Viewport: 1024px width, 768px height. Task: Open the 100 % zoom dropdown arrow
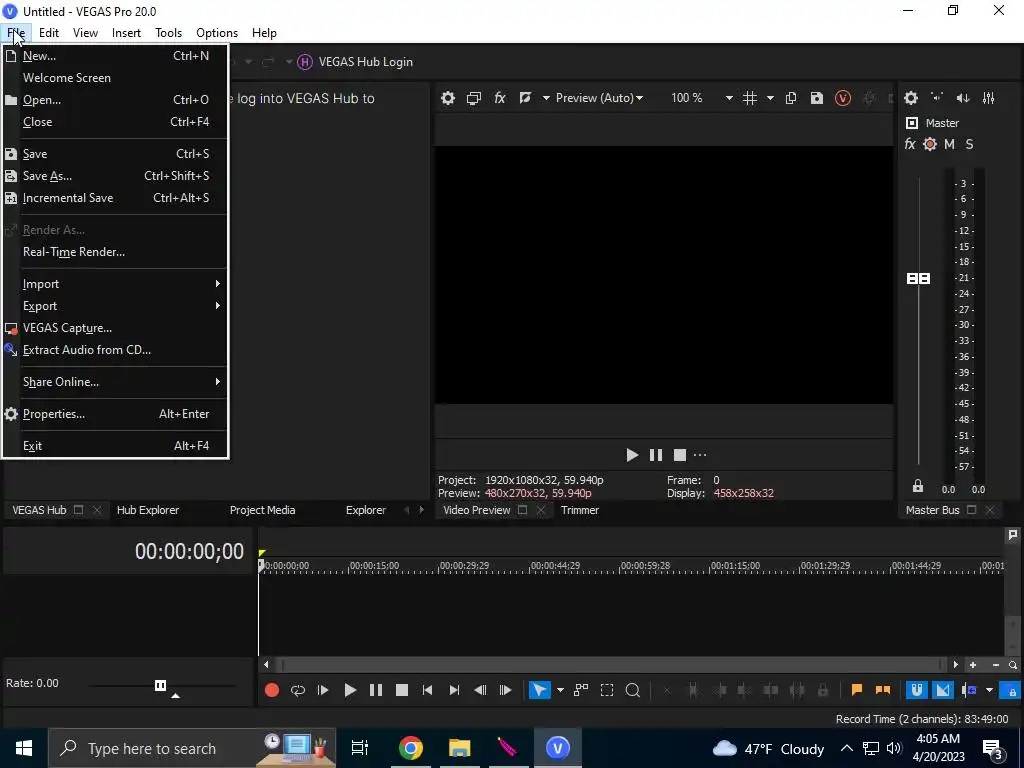[728, 98]
